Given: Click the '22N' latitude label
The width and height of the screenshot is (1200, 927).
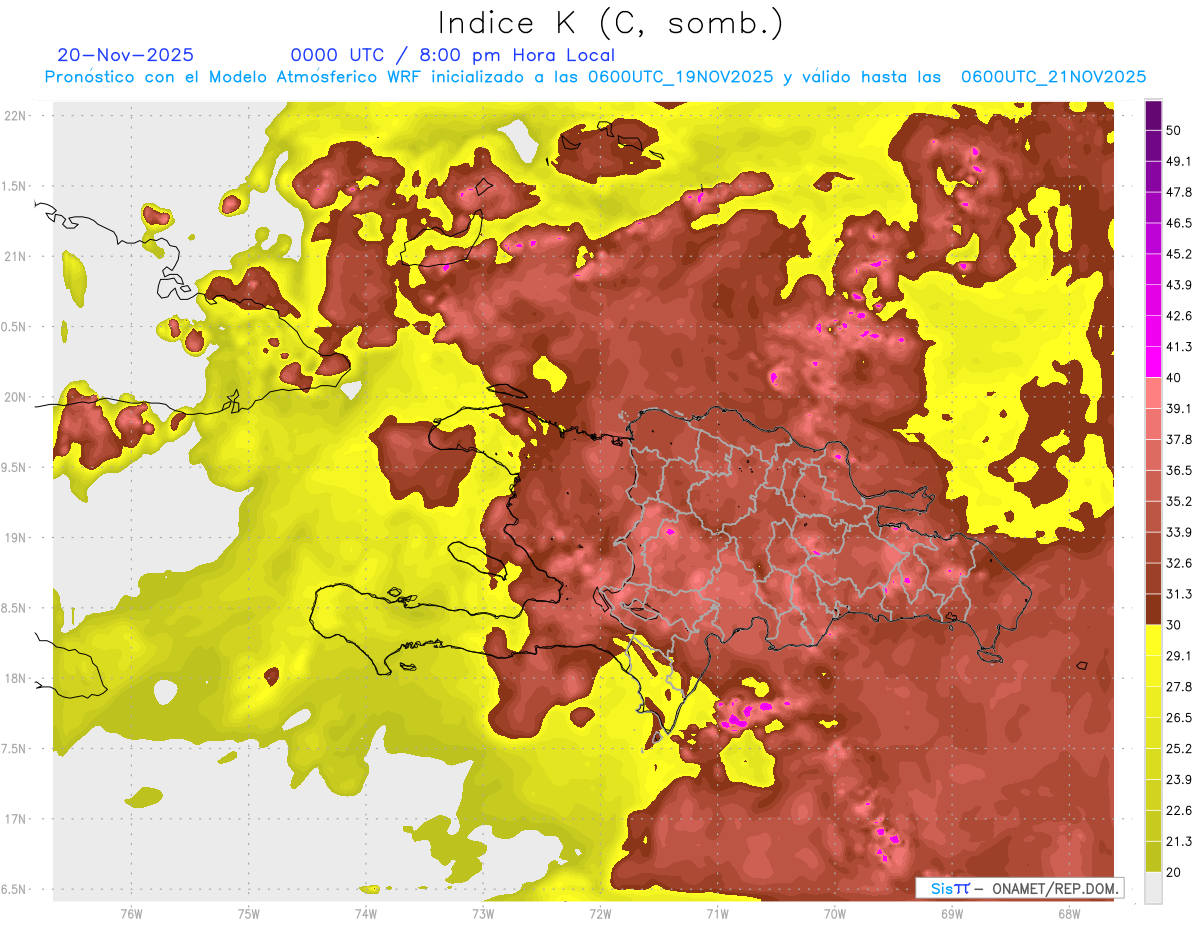Looking at the screenshot, I should pyautogui.click(x=15, y=116).
